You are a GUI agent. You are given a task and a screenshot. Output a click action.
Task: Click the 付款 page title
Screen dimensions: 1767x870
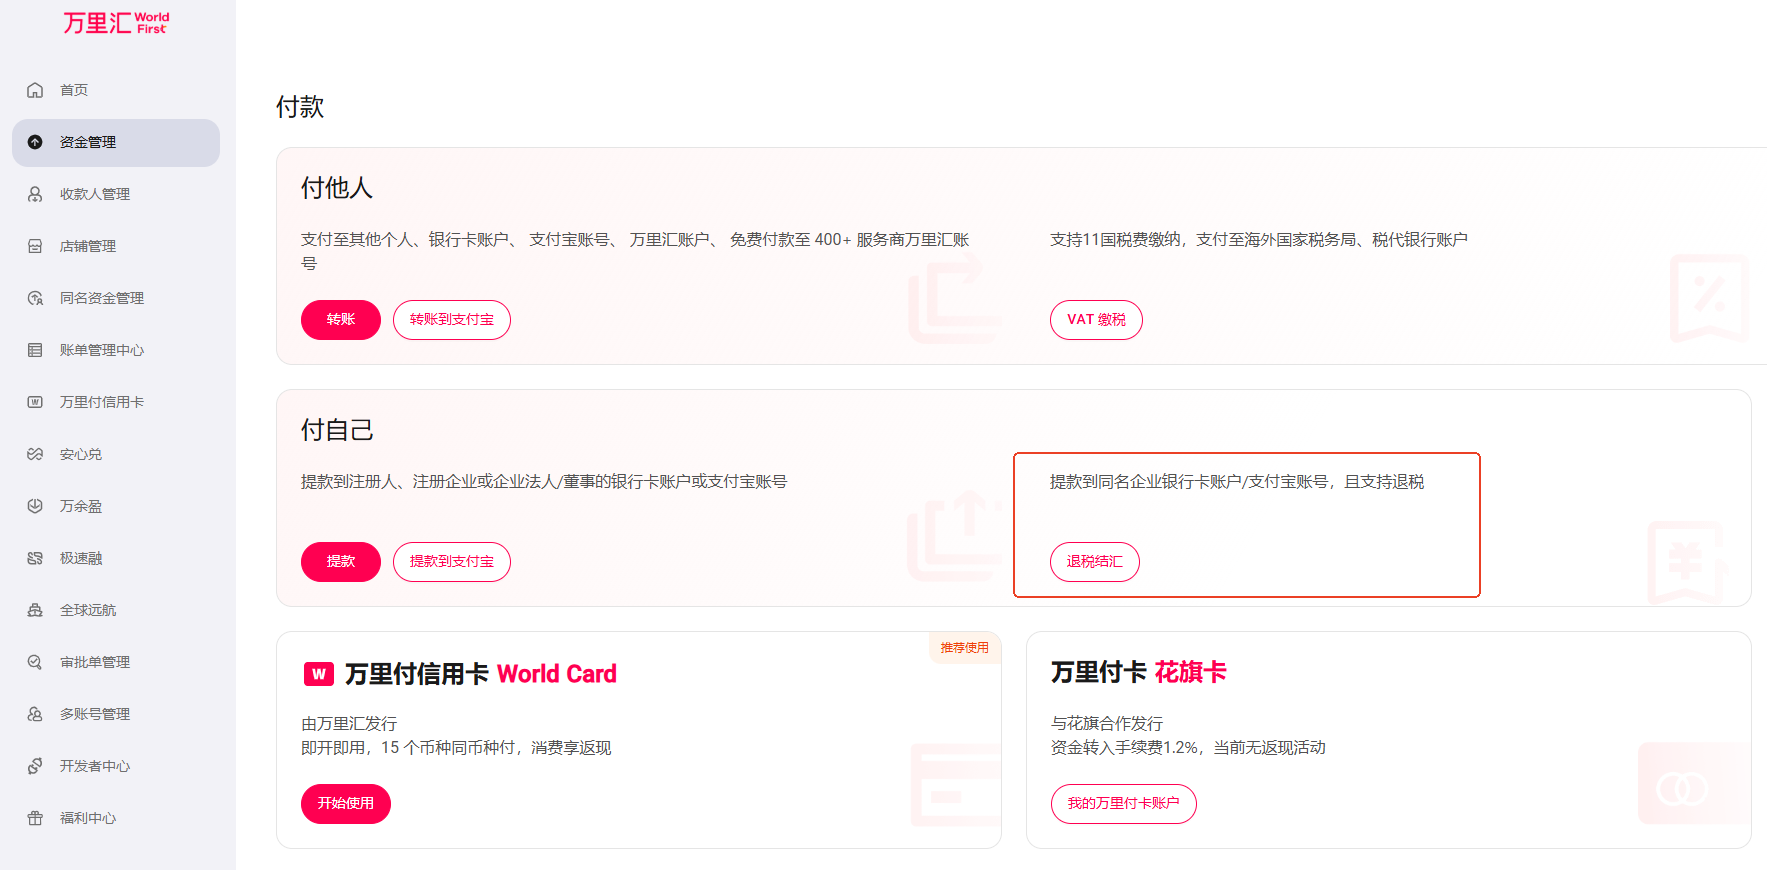click(x=300, y=107)
